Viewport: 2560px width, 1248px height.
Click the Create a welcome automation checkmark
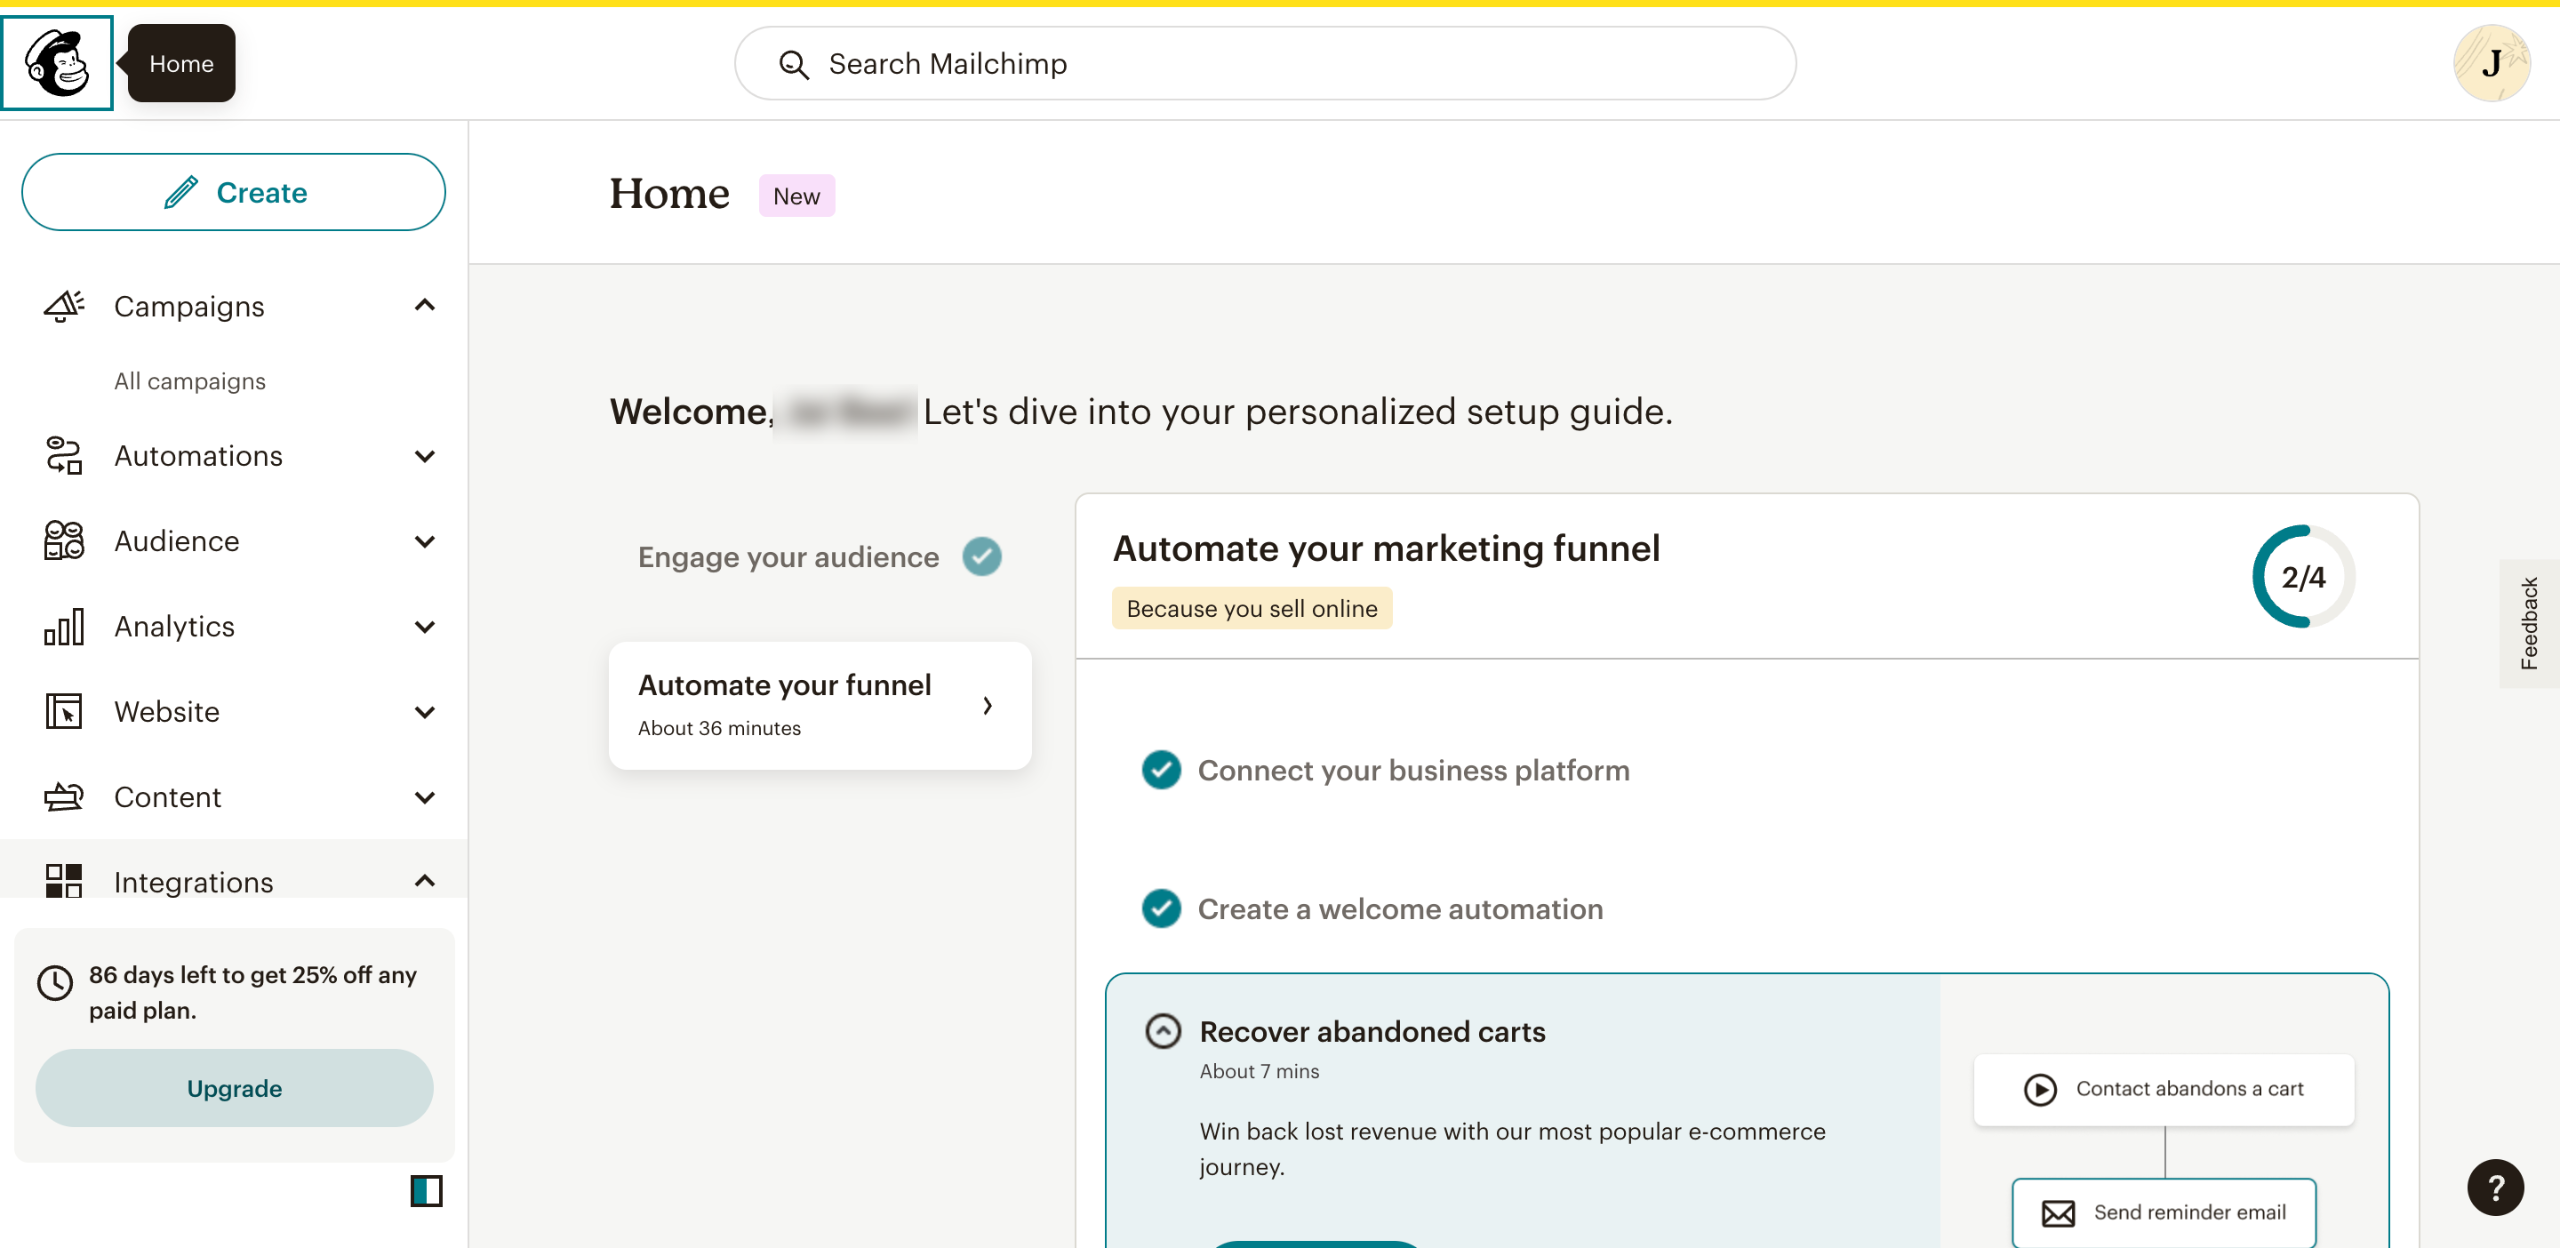pos(1161,909)
